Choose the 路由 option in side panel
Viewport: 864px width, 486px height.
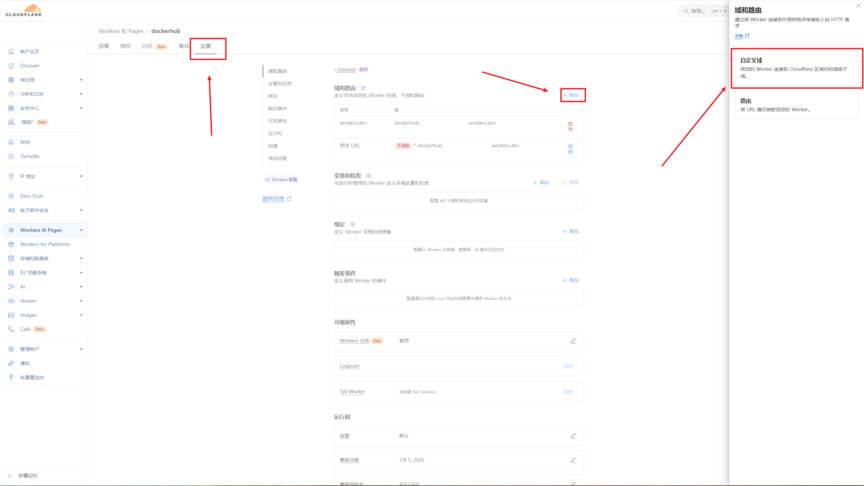point(796,105)
